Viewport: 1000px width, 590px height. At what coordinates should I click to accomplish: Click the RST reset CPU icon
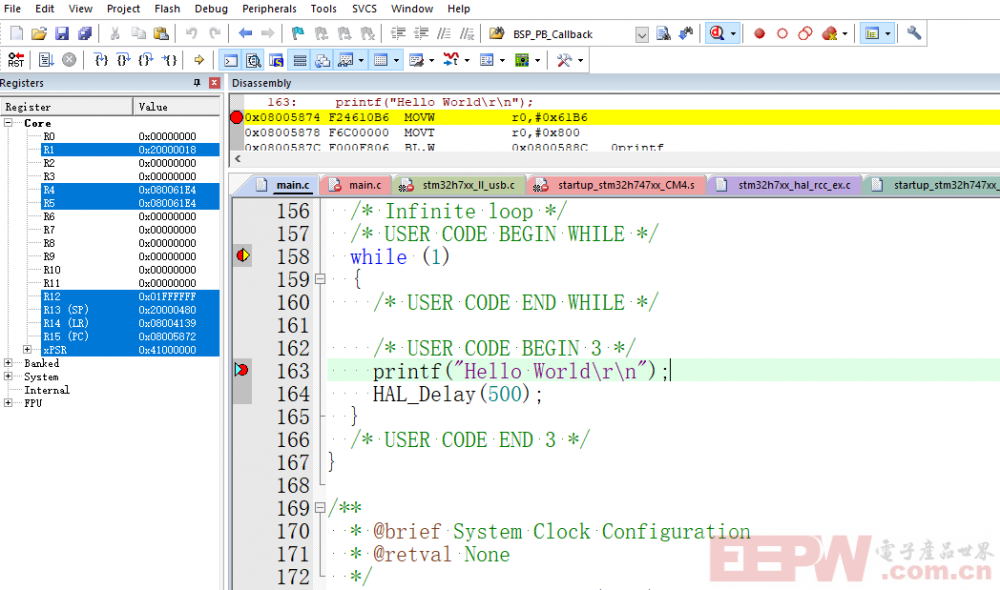(15, 60)
